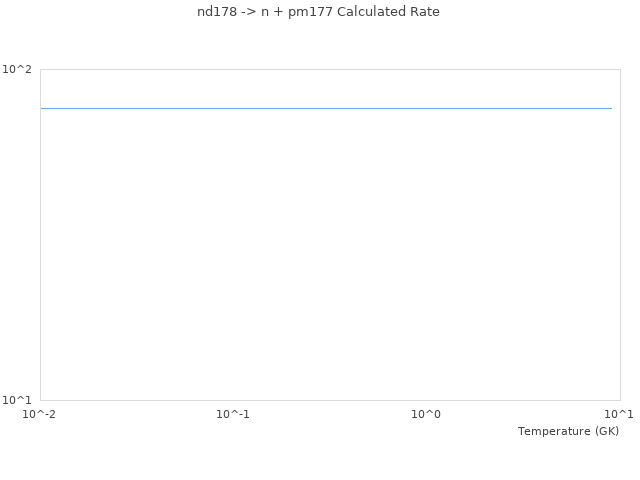Select the 10^-2 x-axis tick label
The height and width of the screenshot is (480, 640).
point(40,414)
